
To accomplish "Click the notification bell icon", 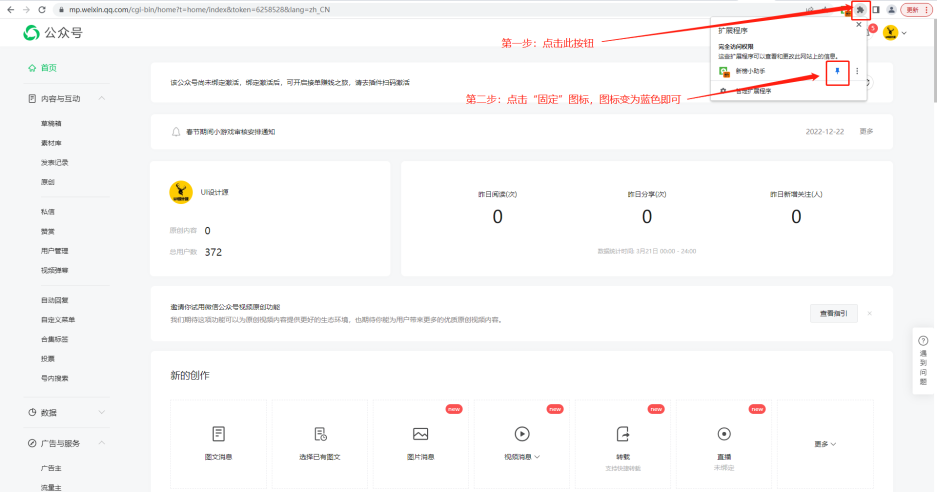I will (176, 132).
